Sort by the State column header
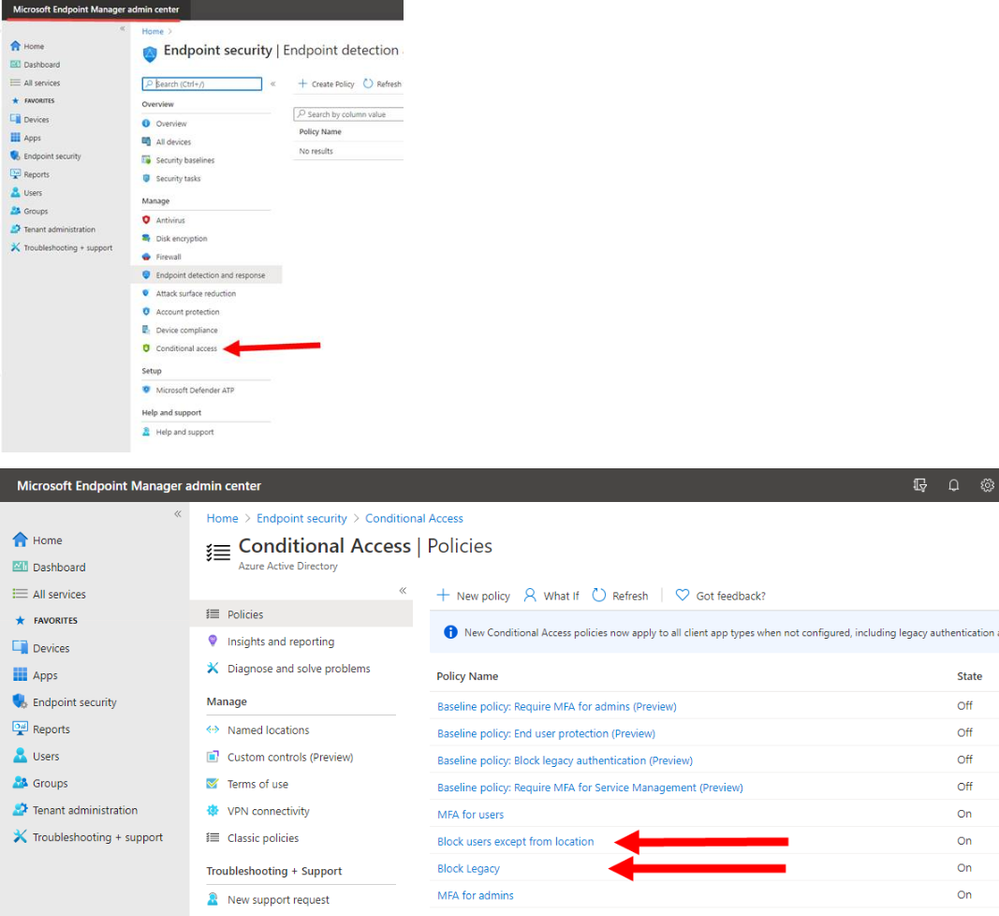The width and height of the screenshot is (999, 916). (x=969, y=676)
